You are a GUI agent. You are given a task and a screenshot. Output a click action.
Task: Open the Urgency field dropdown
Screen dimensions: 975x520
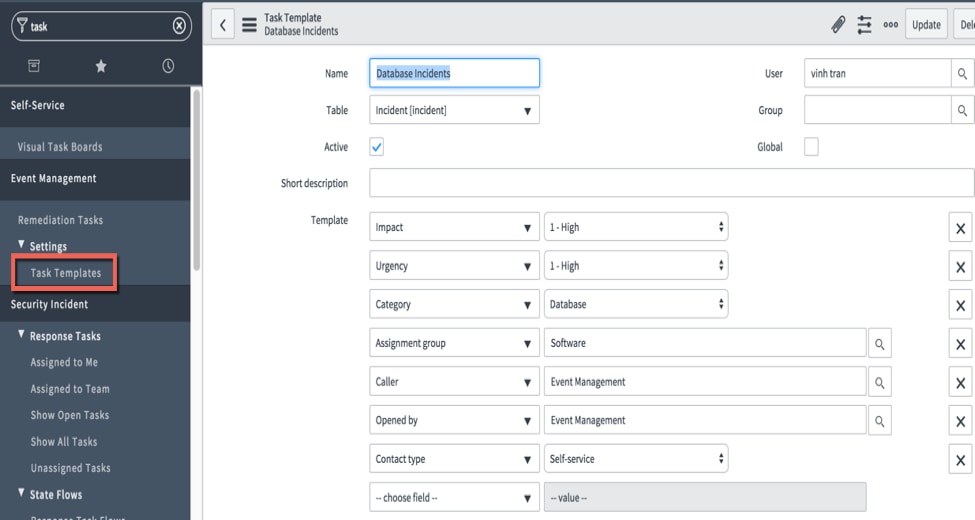click(x=454, y=266)
